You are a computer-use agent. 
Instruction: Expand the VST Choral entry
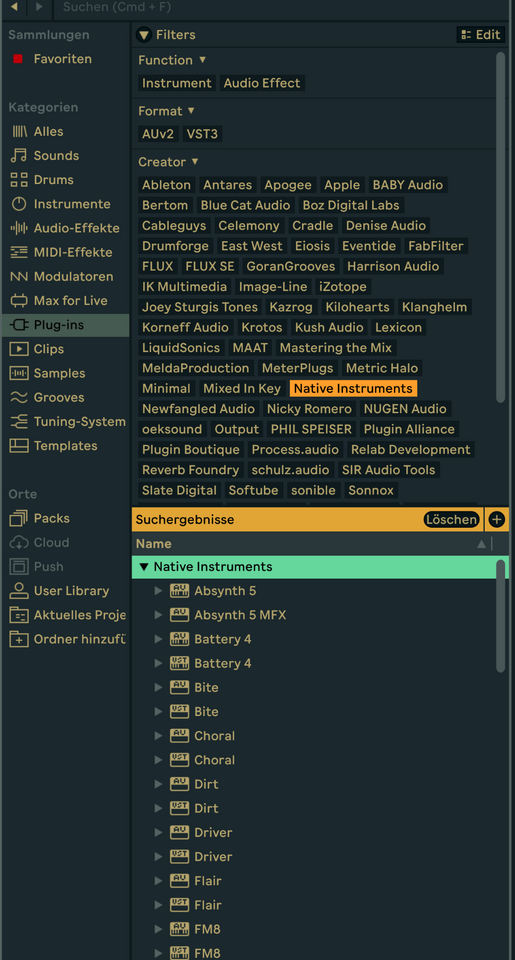click(158, 760)
